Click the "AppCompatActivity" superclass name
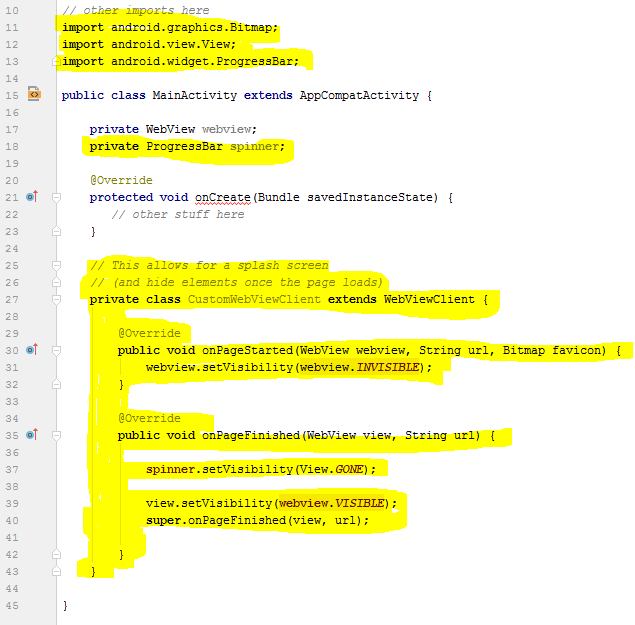Screen dimensions: 635x625 (x=359, y=96)
